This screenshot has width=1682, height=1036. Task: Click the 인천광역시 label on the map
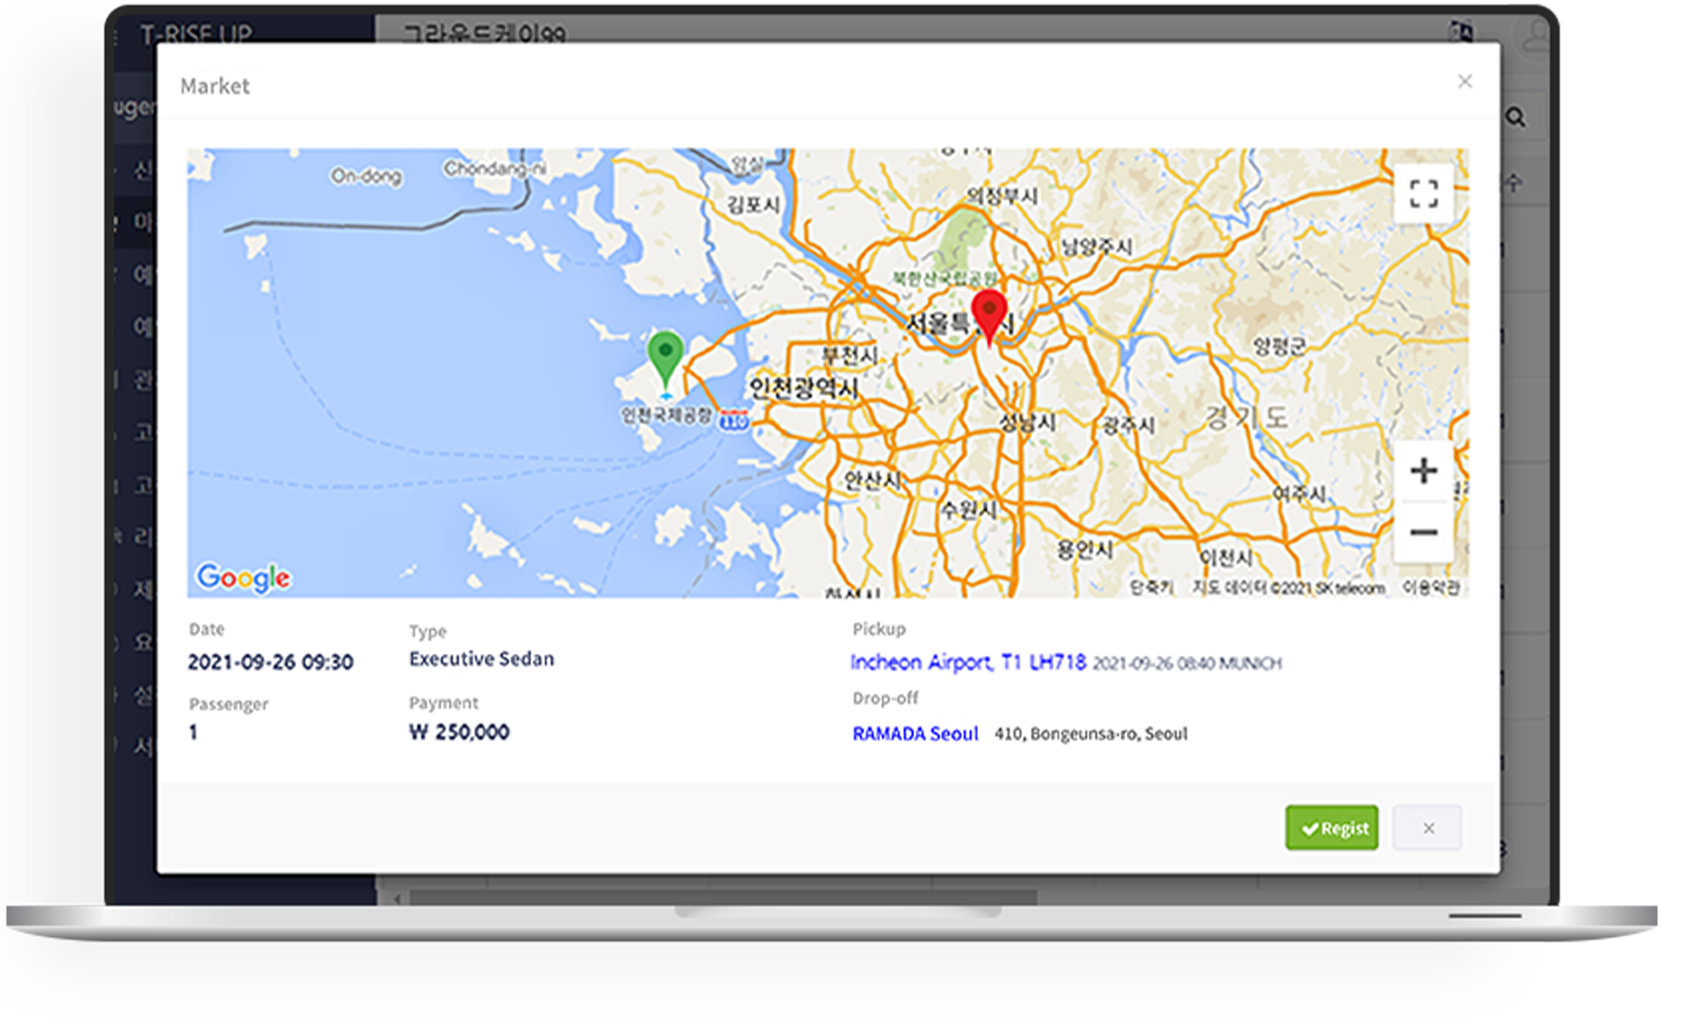(803, 388)
